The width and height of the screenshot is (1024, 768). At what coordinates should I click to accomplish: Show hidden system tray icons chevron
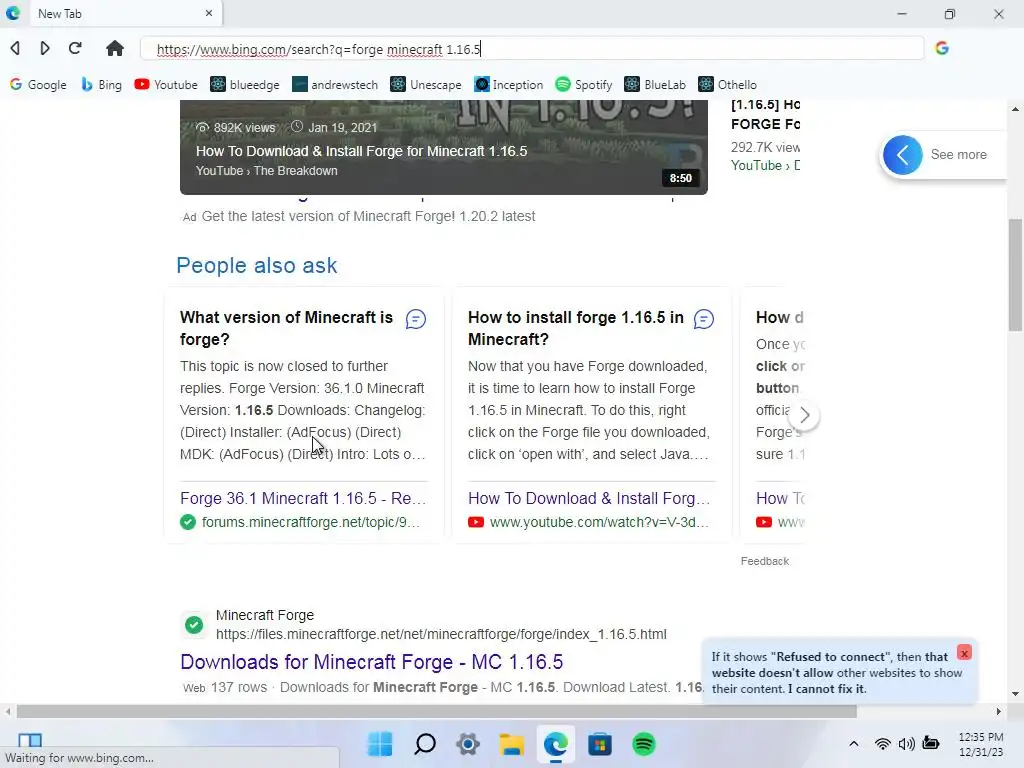854,744
